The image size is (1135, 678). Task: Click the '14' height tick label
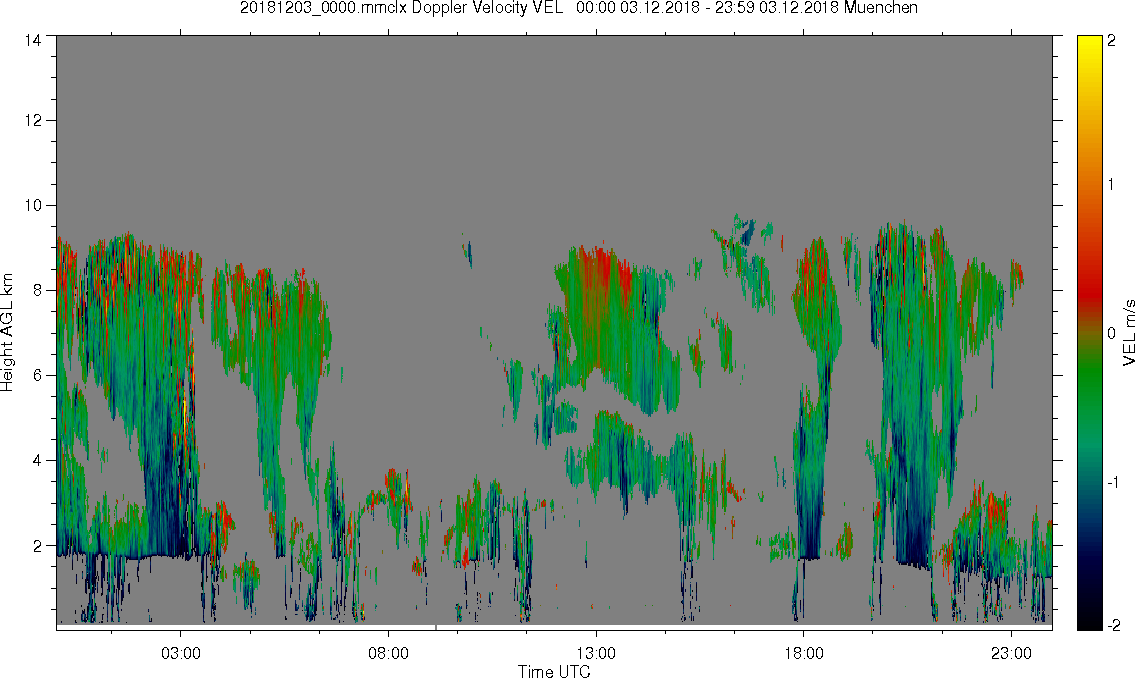coord(33,41)
